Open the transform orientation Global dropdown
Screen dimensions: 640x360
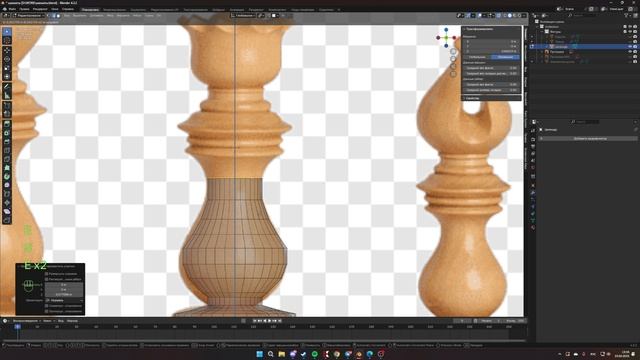point(244,16)
